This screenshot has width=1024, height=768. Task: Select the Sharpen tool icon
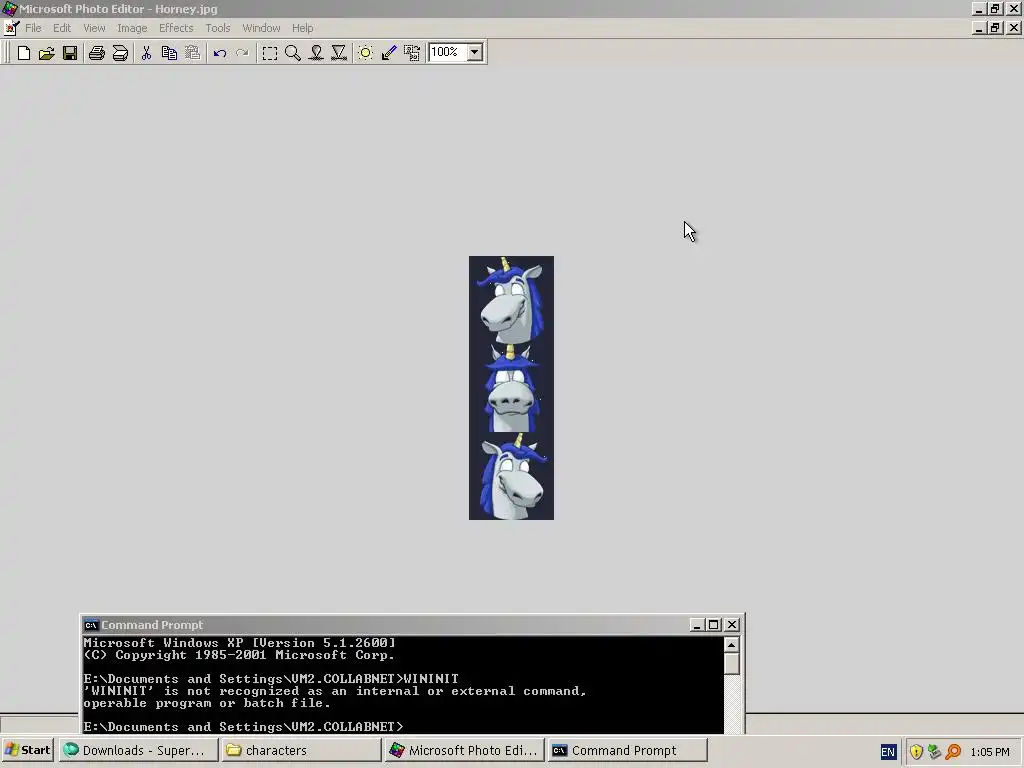(339, 53)
